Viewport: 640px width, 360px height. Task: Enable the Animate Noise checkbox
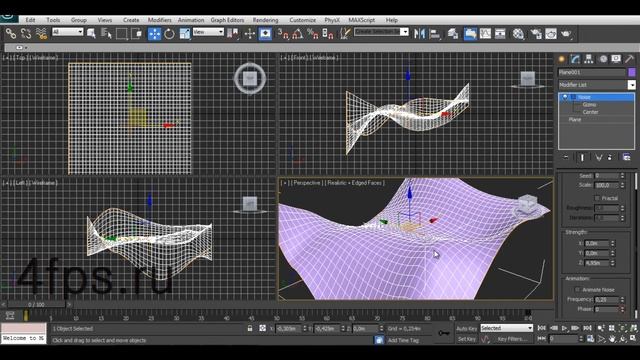[578, 289]
